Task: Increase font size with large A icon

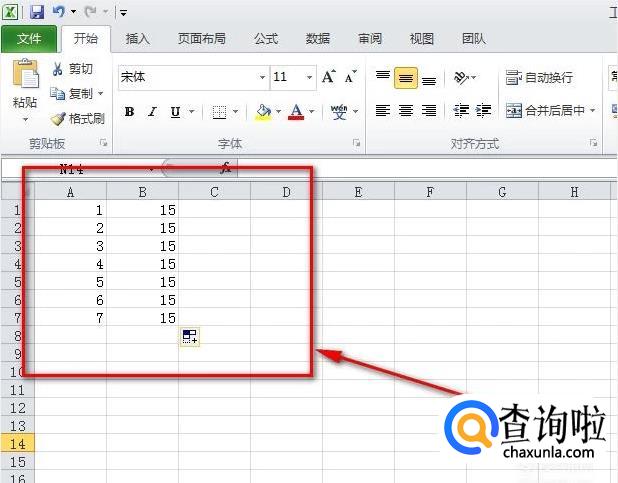Action: pos(328,76)
